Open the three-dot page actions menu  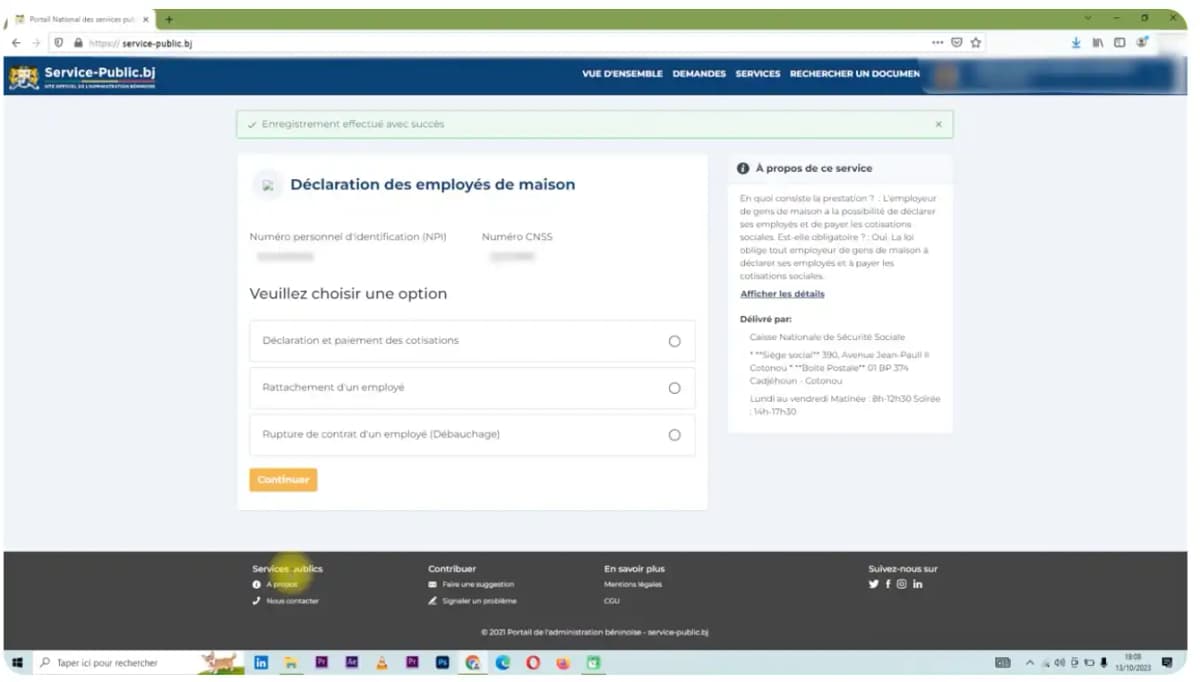coord(937,42)
